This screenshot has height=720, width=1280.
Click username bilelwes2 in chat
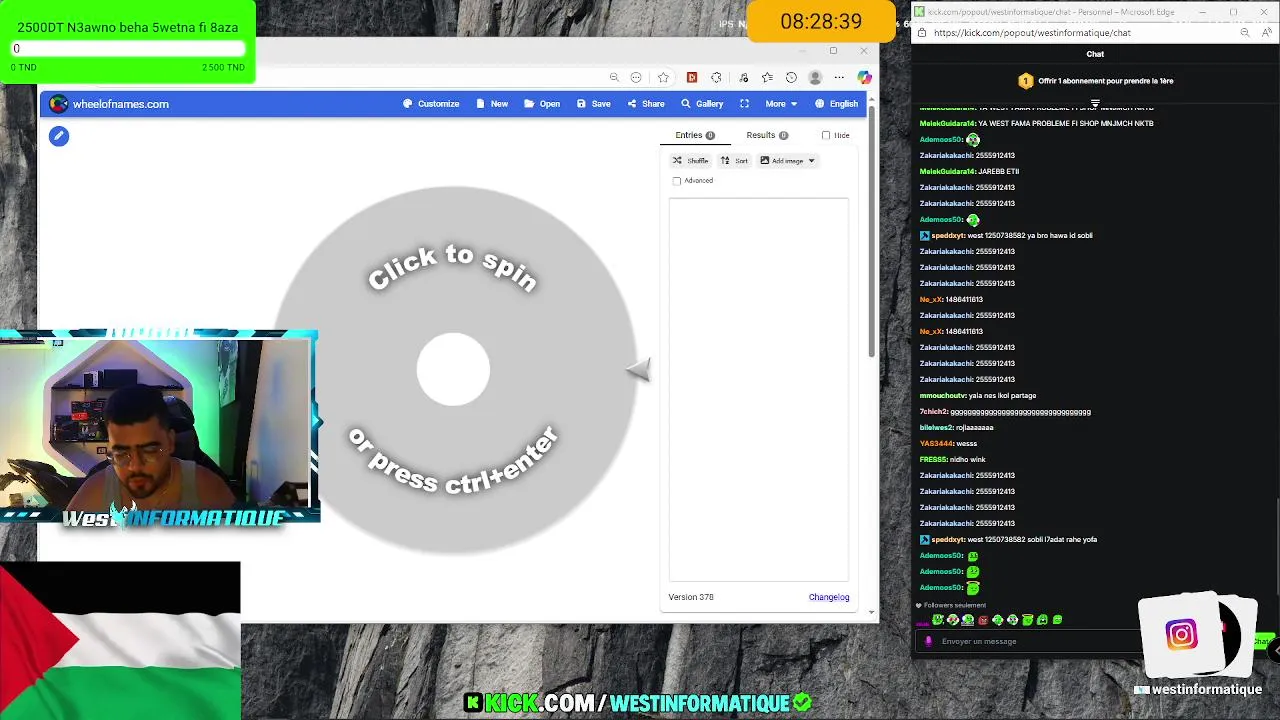tap(938, 428)
